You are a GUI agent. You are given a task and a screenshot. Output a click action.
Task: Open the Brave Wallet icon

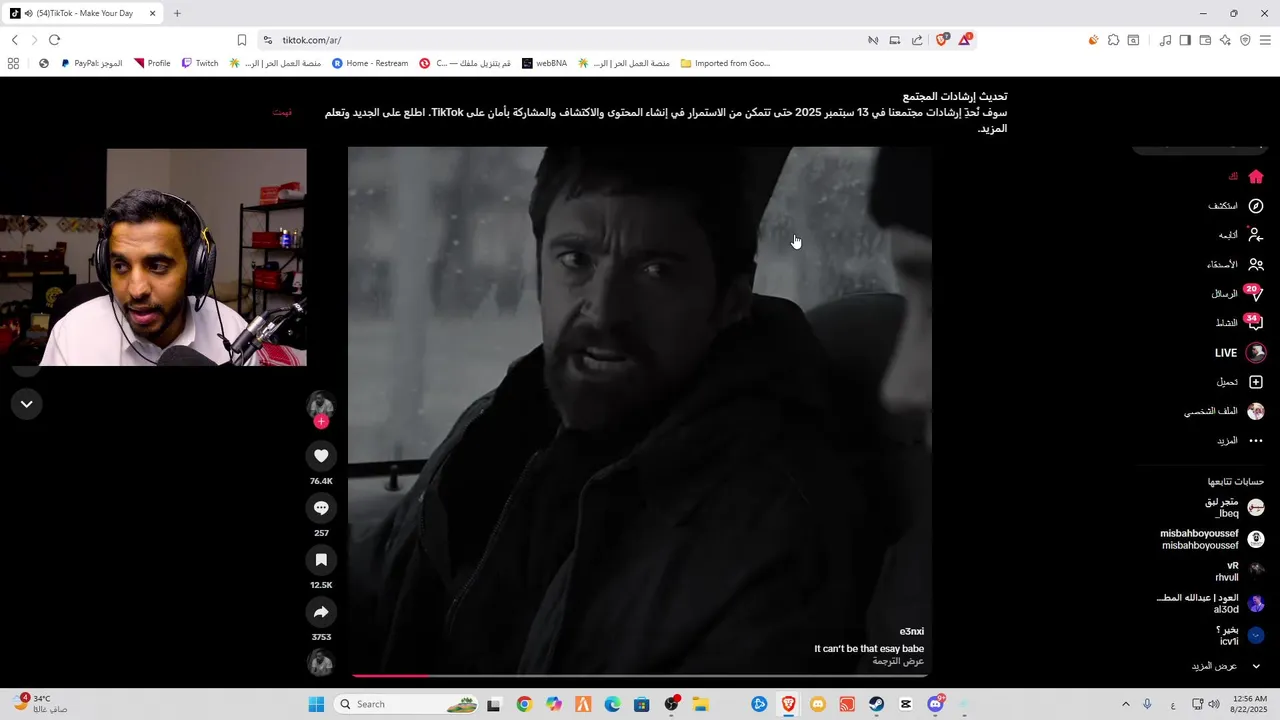click(x=1205, y=40)
